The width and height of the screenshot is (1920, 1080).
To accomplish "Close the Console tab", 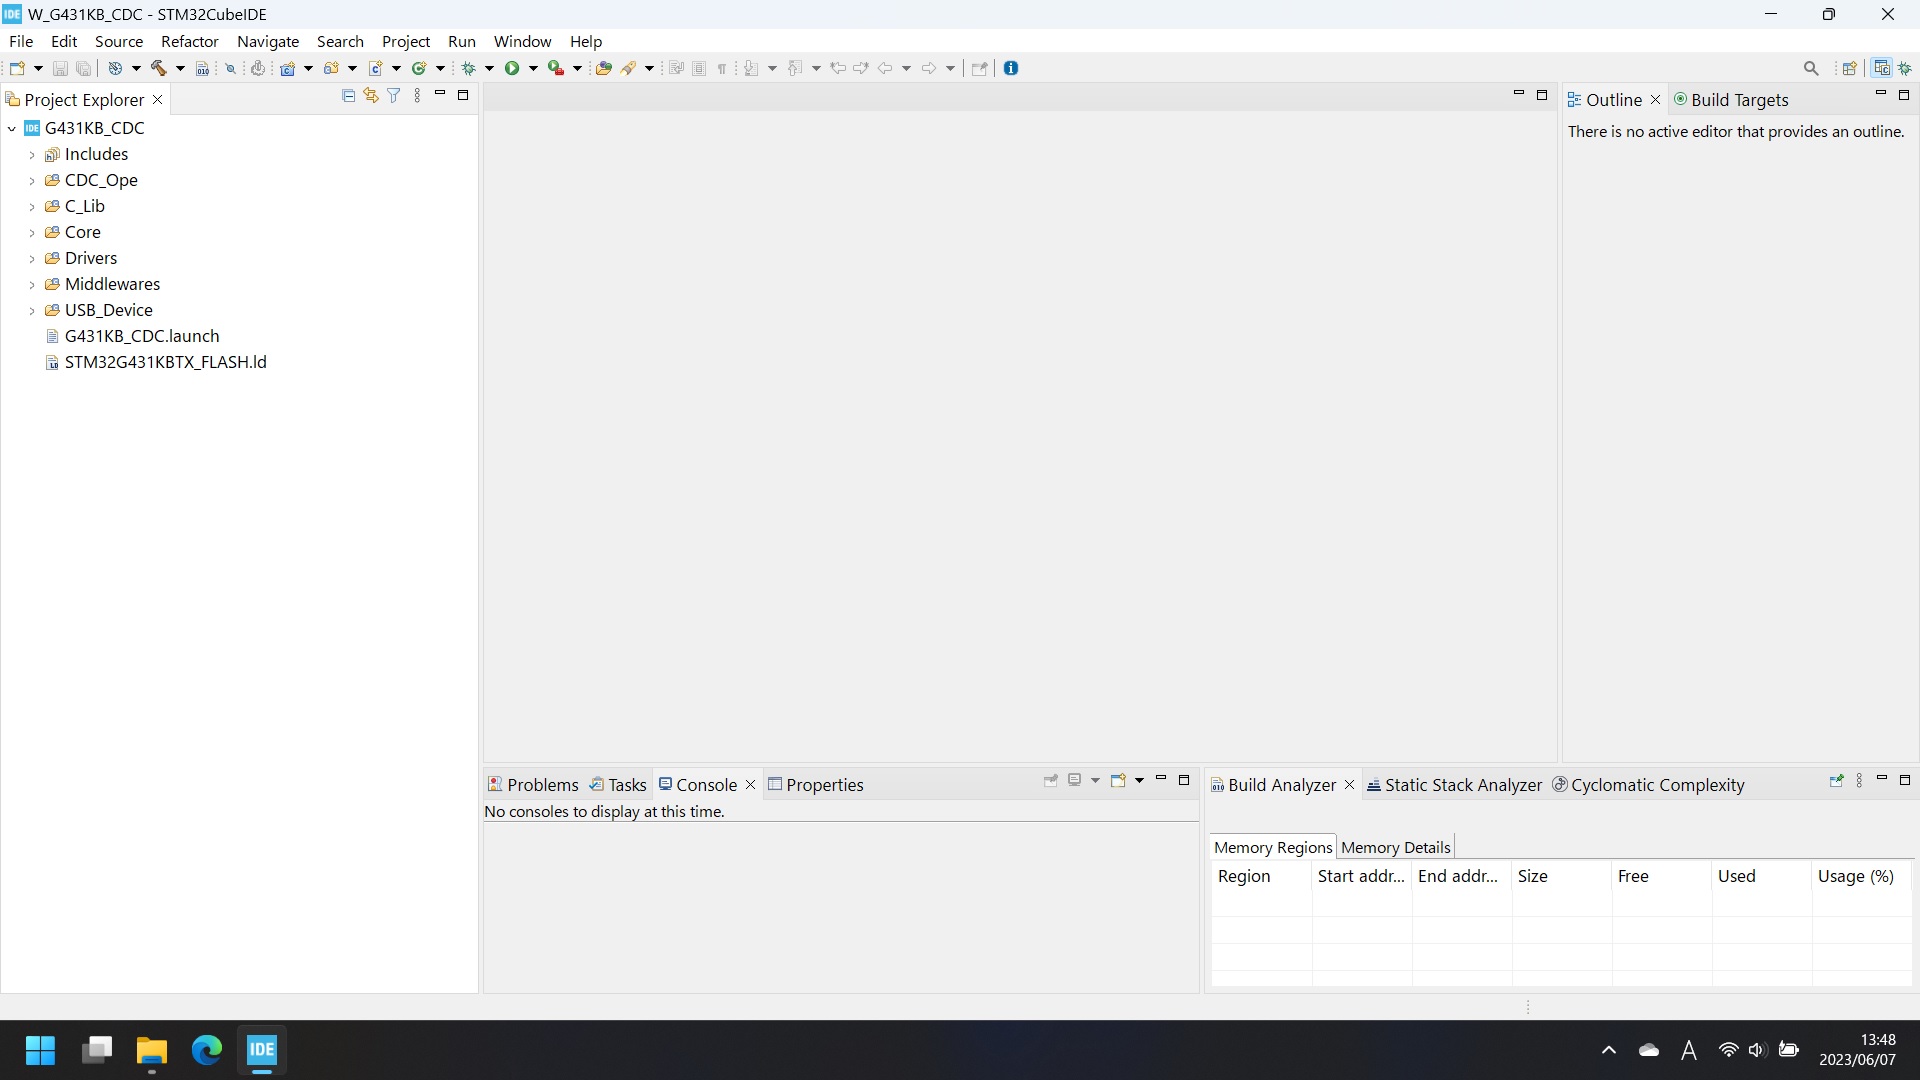I will coord(750,785).
